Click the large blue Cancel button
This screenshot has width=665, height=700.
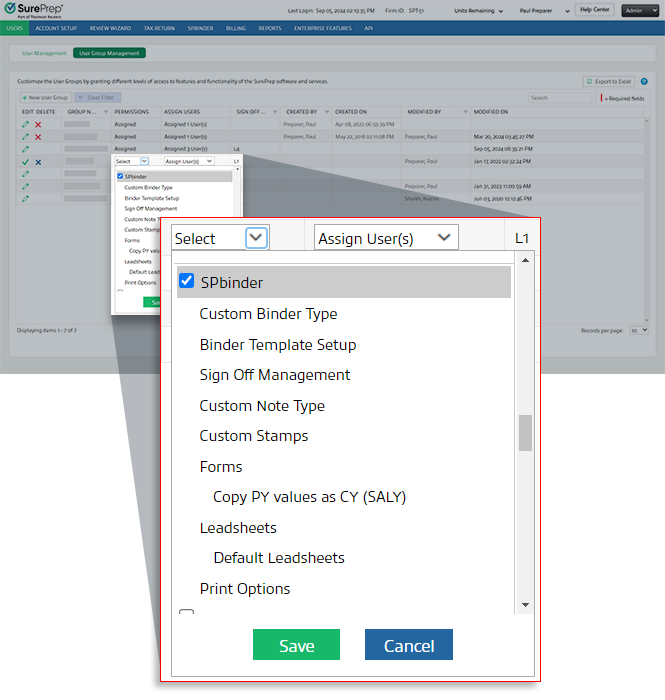coord(408,645)
